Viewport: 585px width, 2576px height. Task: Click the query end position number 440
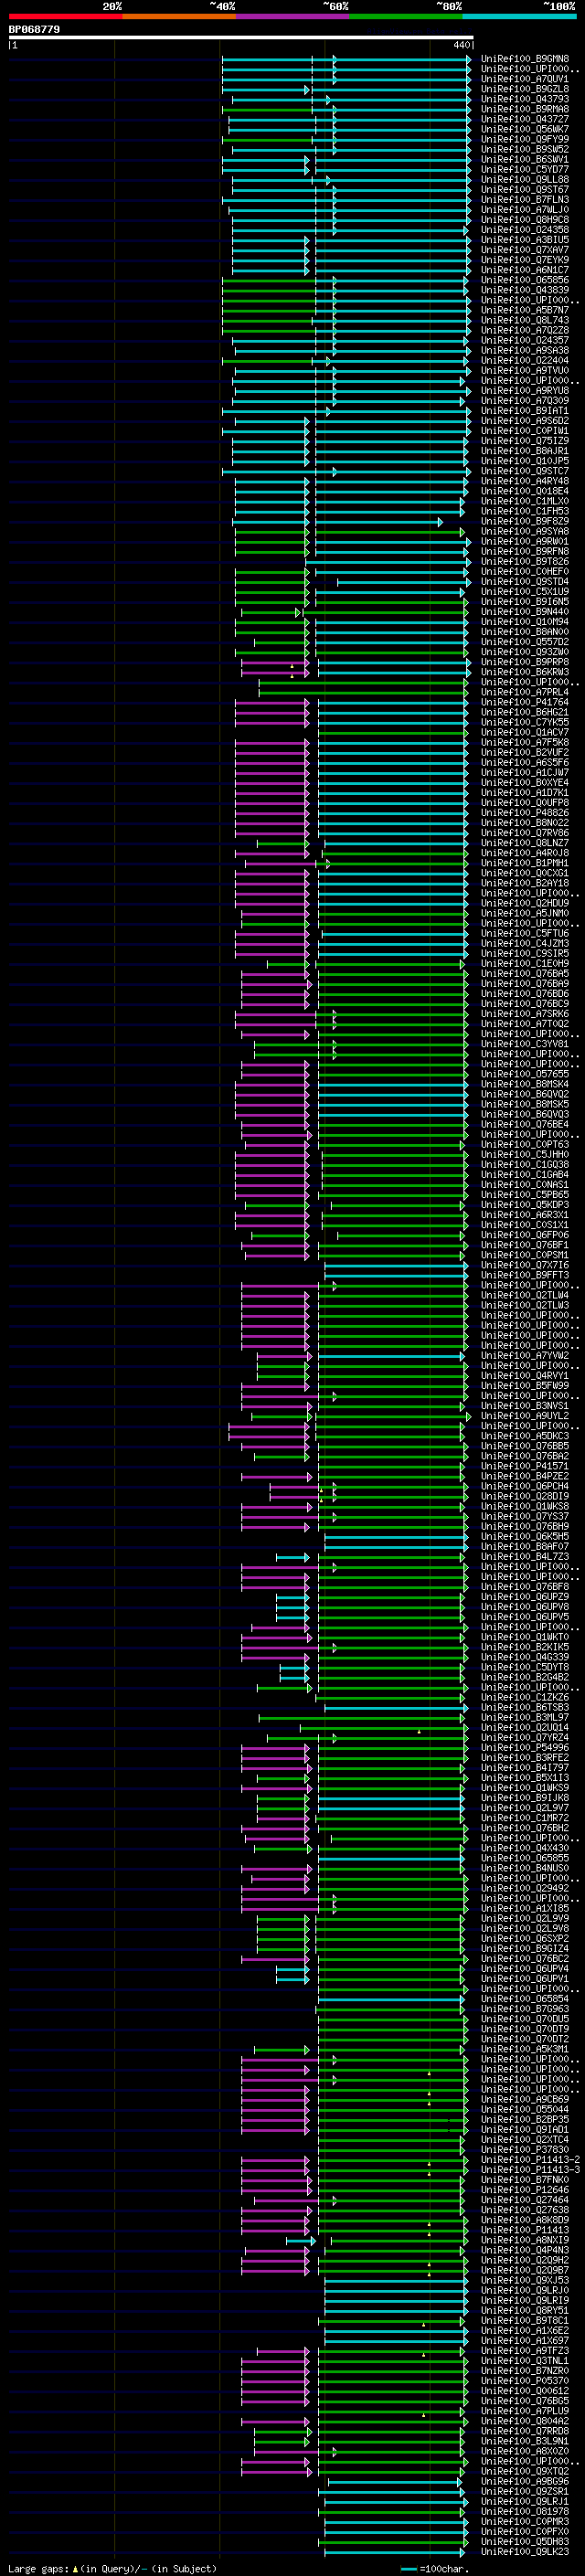point(460,45)
